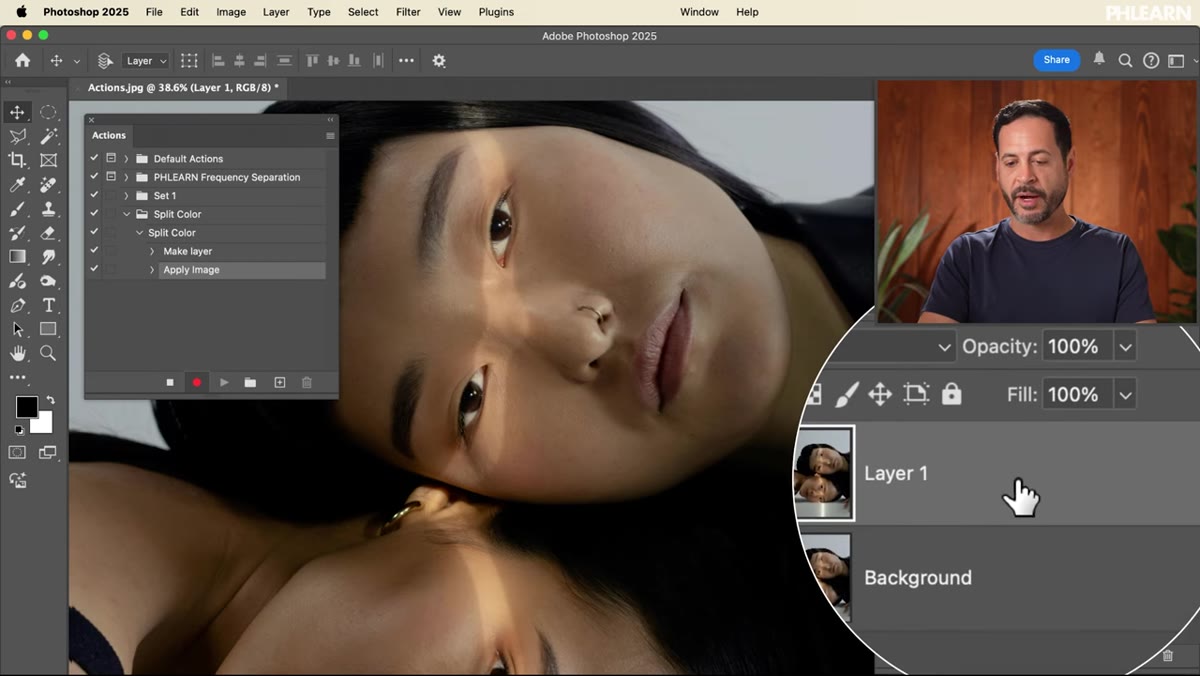
Task: Toggle Auto-Select in the options bar
Action: 104,60
